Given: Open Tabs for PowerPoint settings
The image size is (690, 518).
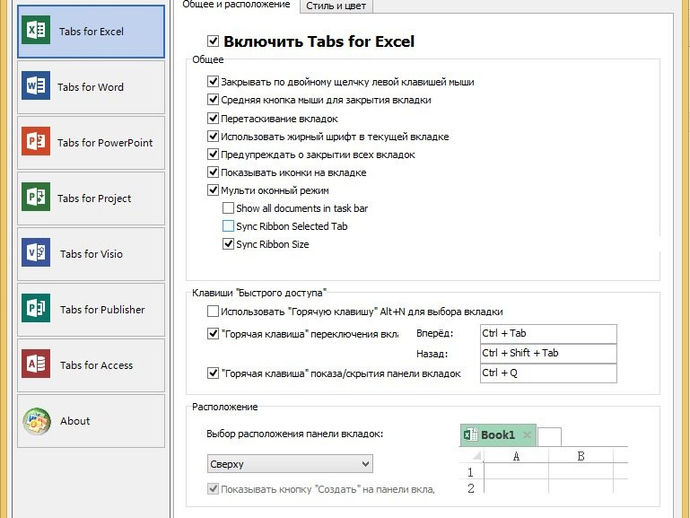Looking at the screenshot, I should (91, 143).
